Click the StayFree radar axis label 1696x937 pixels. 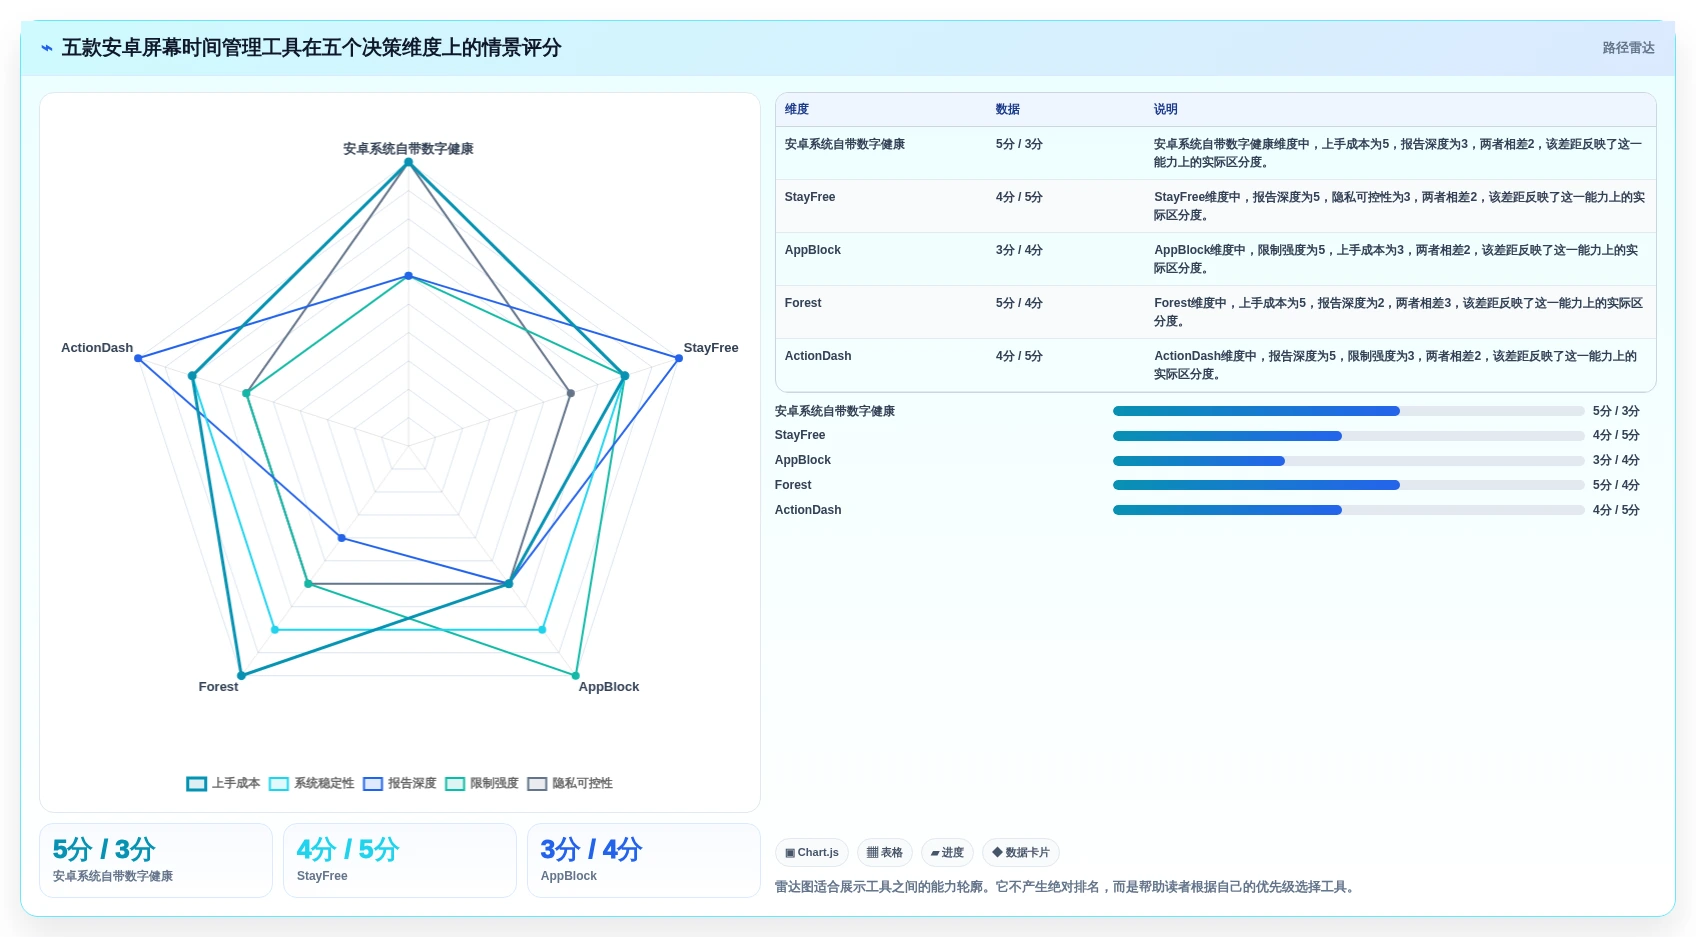711,348
